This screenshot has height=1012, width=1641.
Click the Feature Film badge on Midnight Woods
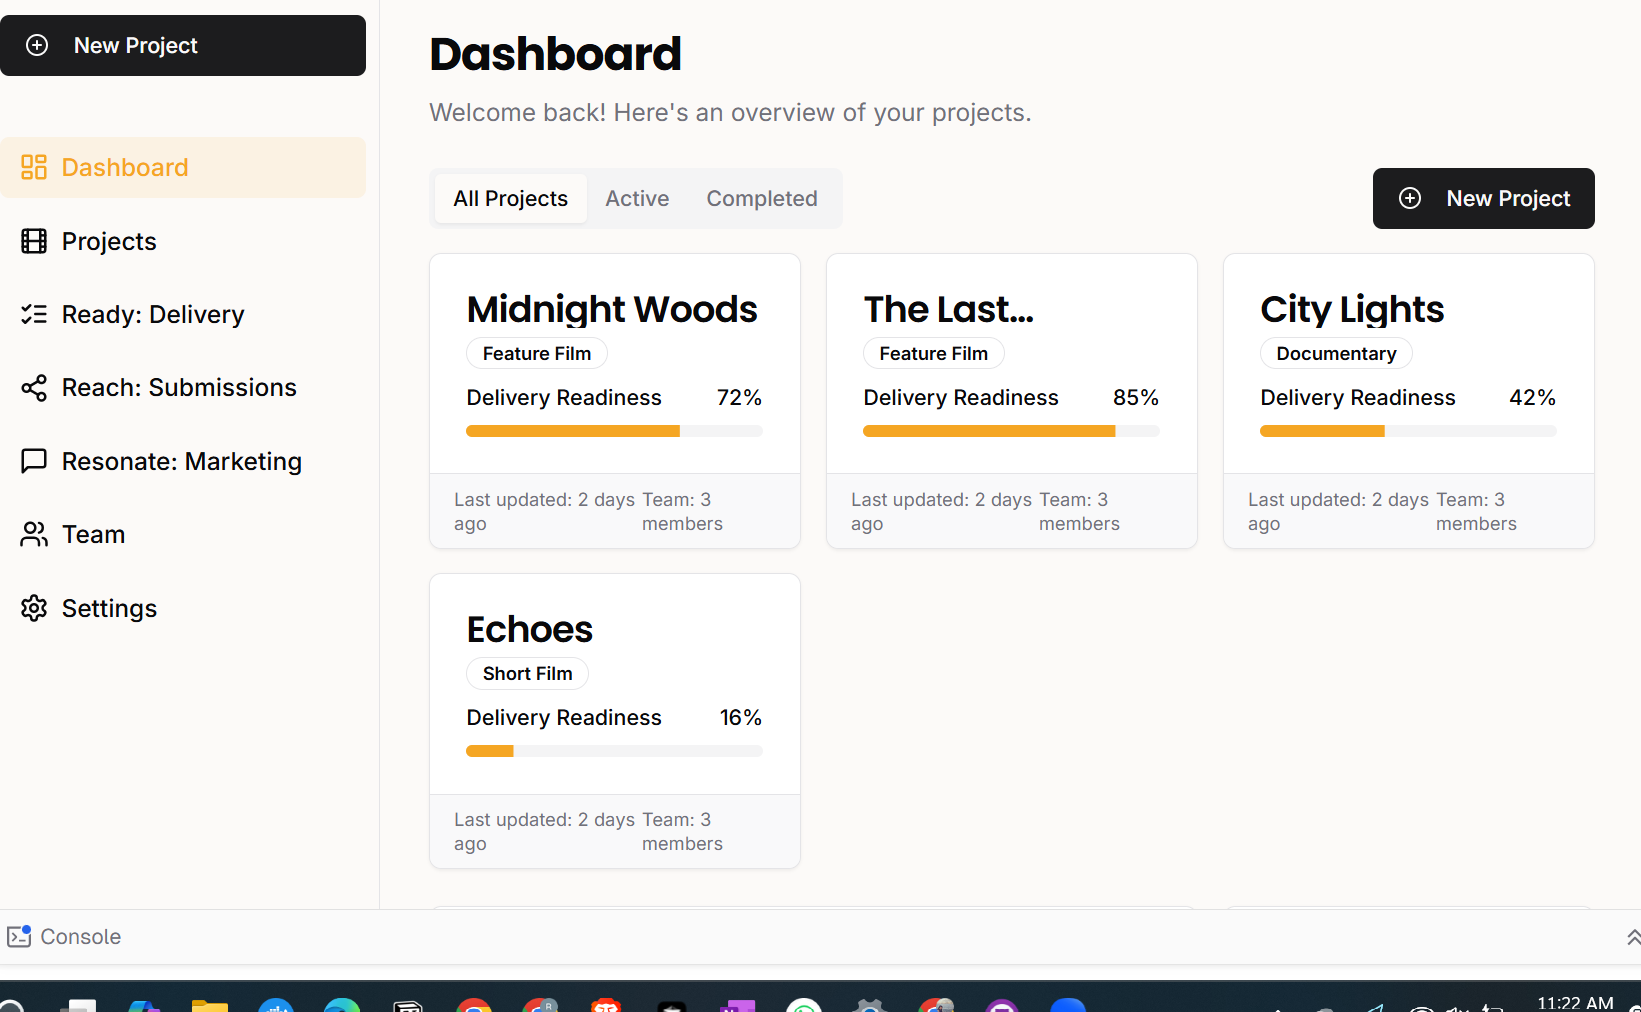[536, 353]
